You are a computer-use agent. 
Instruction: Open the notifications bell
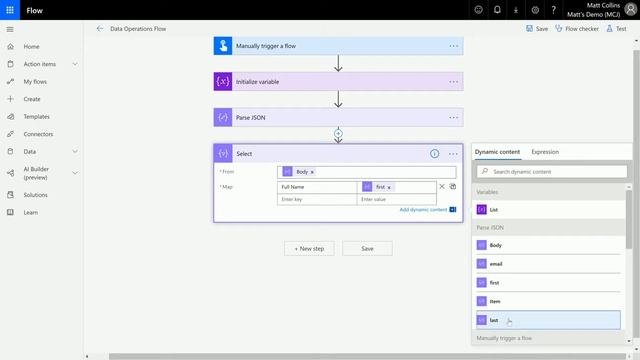[x=497, y=10]
